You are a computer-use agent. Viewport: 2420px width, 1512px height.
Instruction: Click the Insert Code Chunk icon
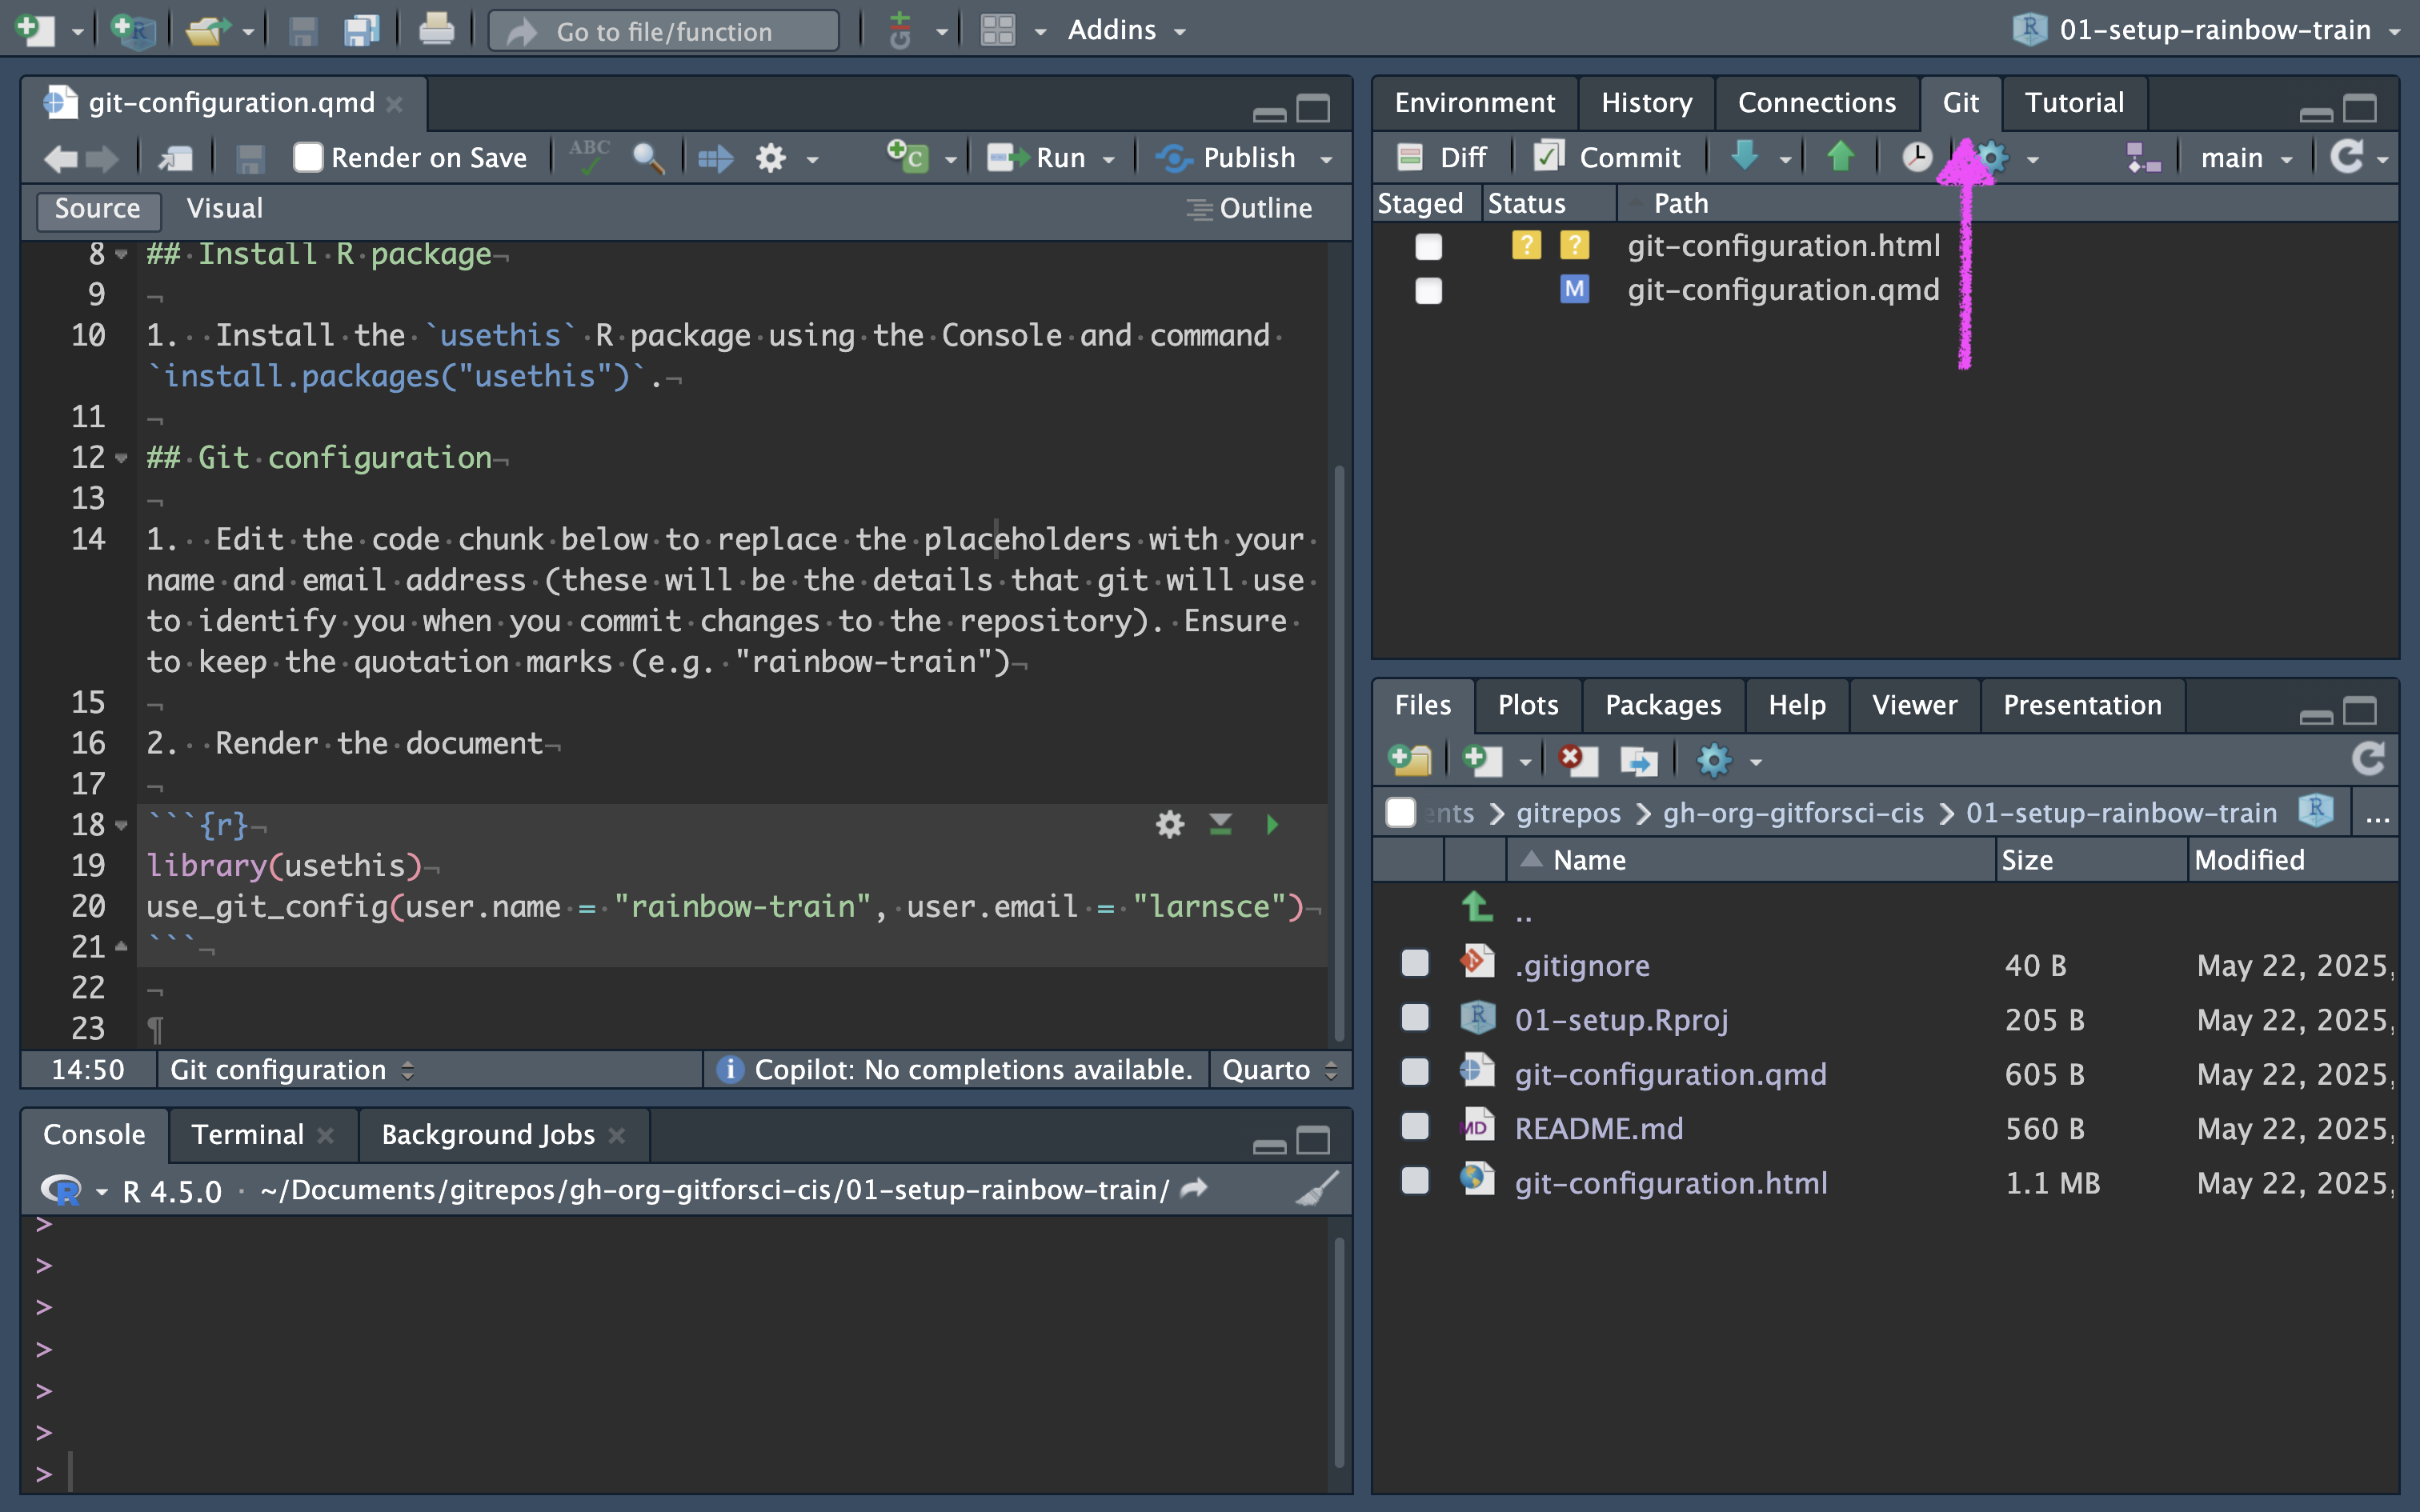click(907, 157)
